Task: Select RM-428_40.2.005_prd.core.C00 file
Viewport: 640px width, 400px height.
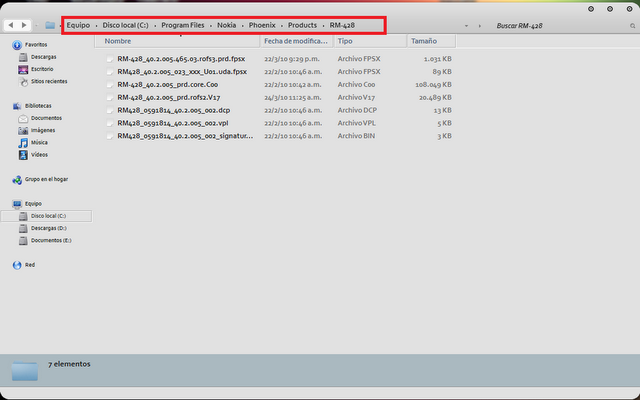Action: (x=168, y=85)
